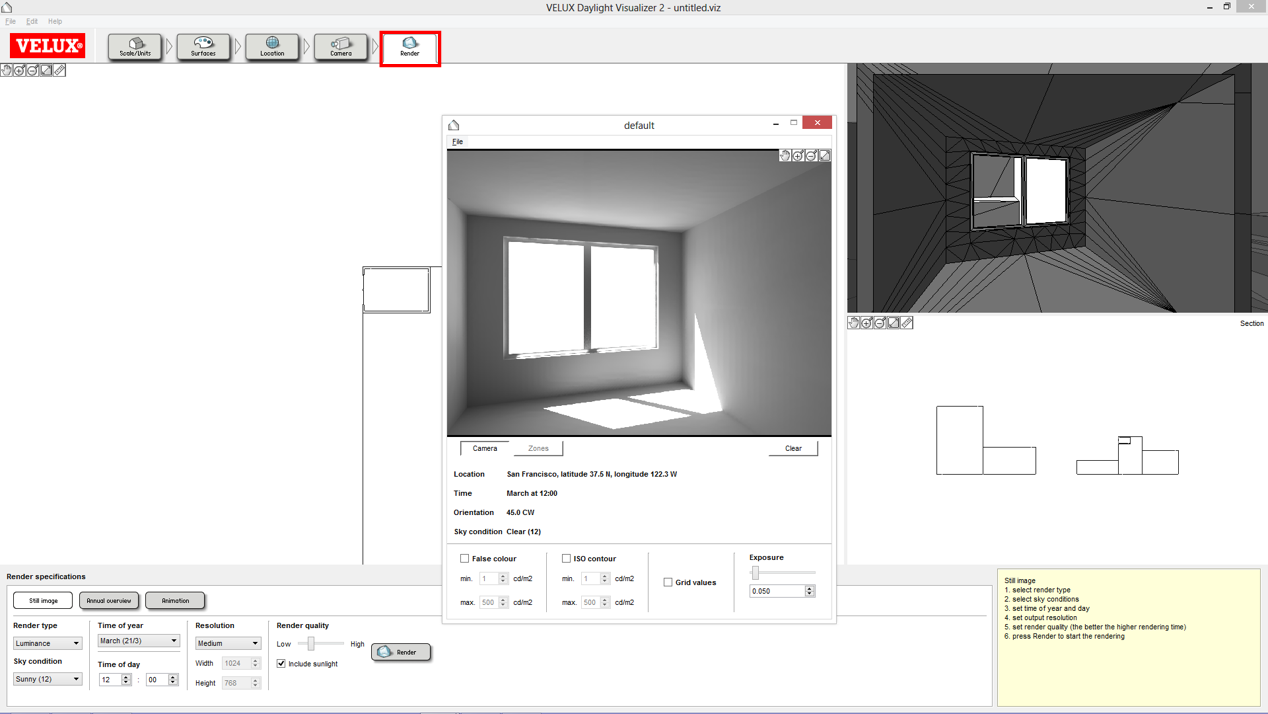The image size is (1268, 714).
Task: Open the Resolution Medium dropdown
Action: [228, 643]
